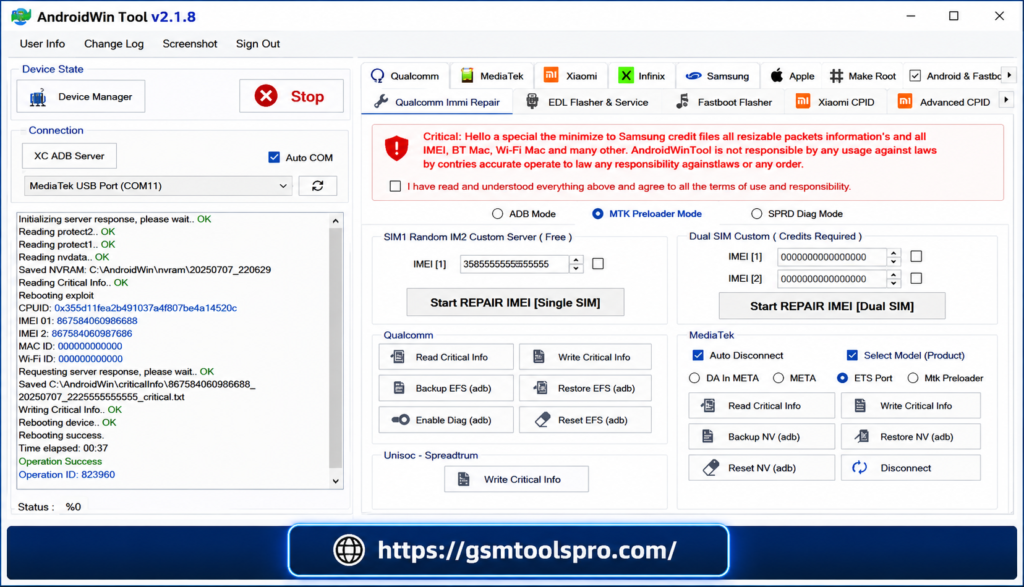
Task: Click the Infinix tab green X icon
Action: tap(626, 76)
